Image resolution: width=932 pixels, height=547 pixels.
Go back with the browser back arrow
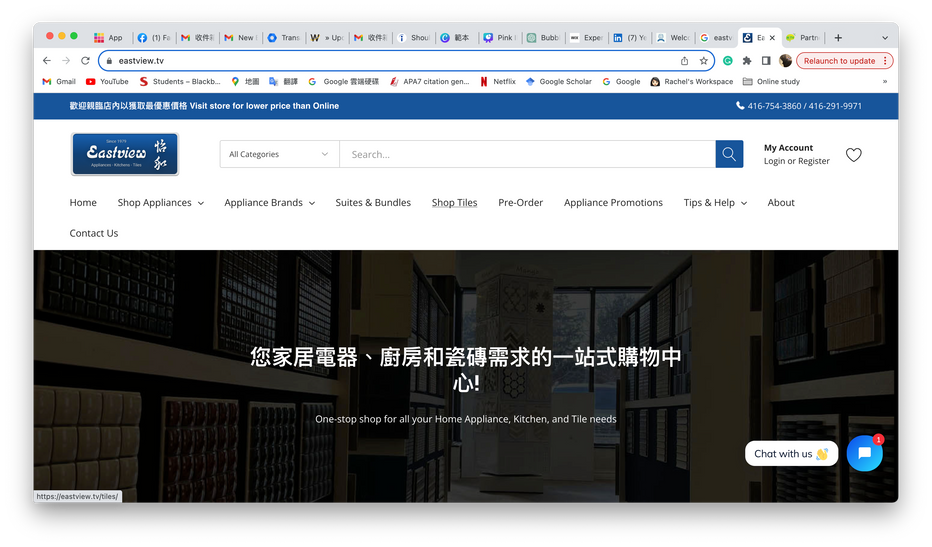pos(47,61)
